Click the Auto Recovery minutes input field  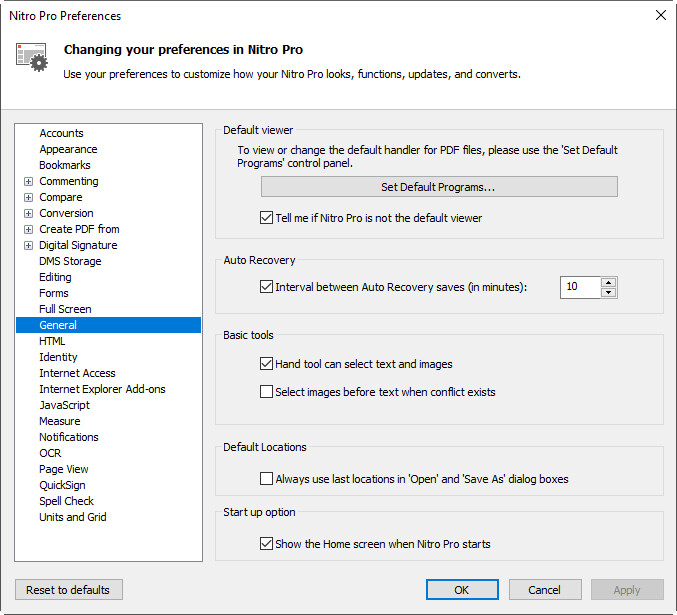pyautogui.click(x=580, y=287)
